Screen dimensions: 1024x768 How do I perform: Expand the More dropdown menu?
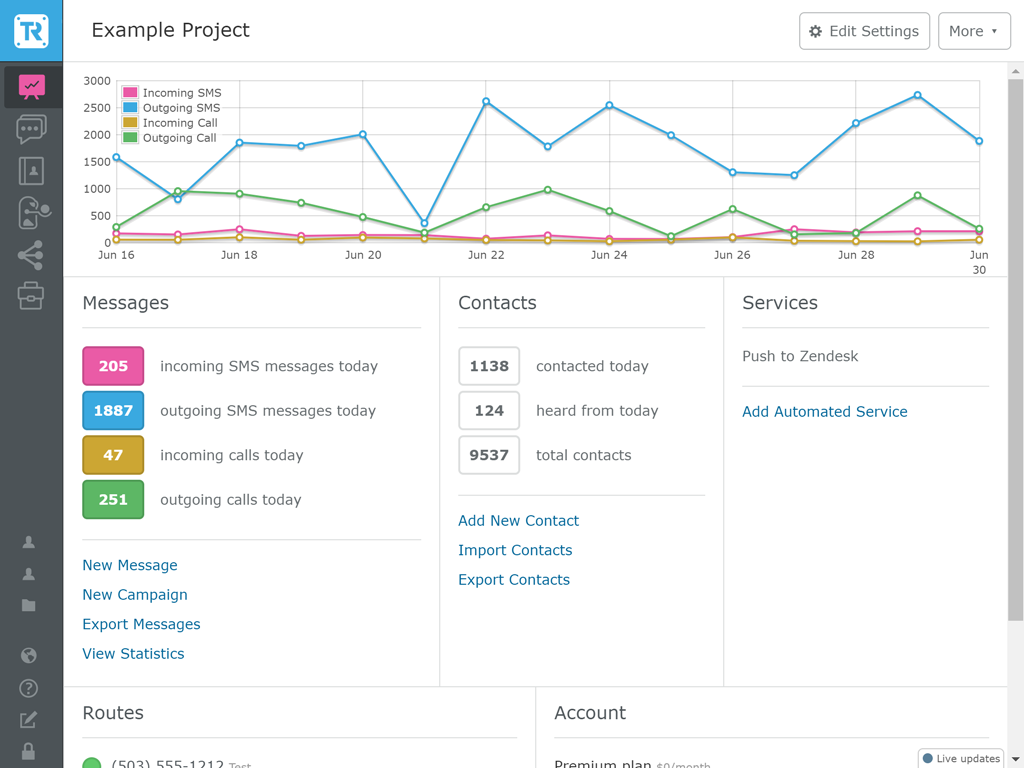[x=973, y=31]
